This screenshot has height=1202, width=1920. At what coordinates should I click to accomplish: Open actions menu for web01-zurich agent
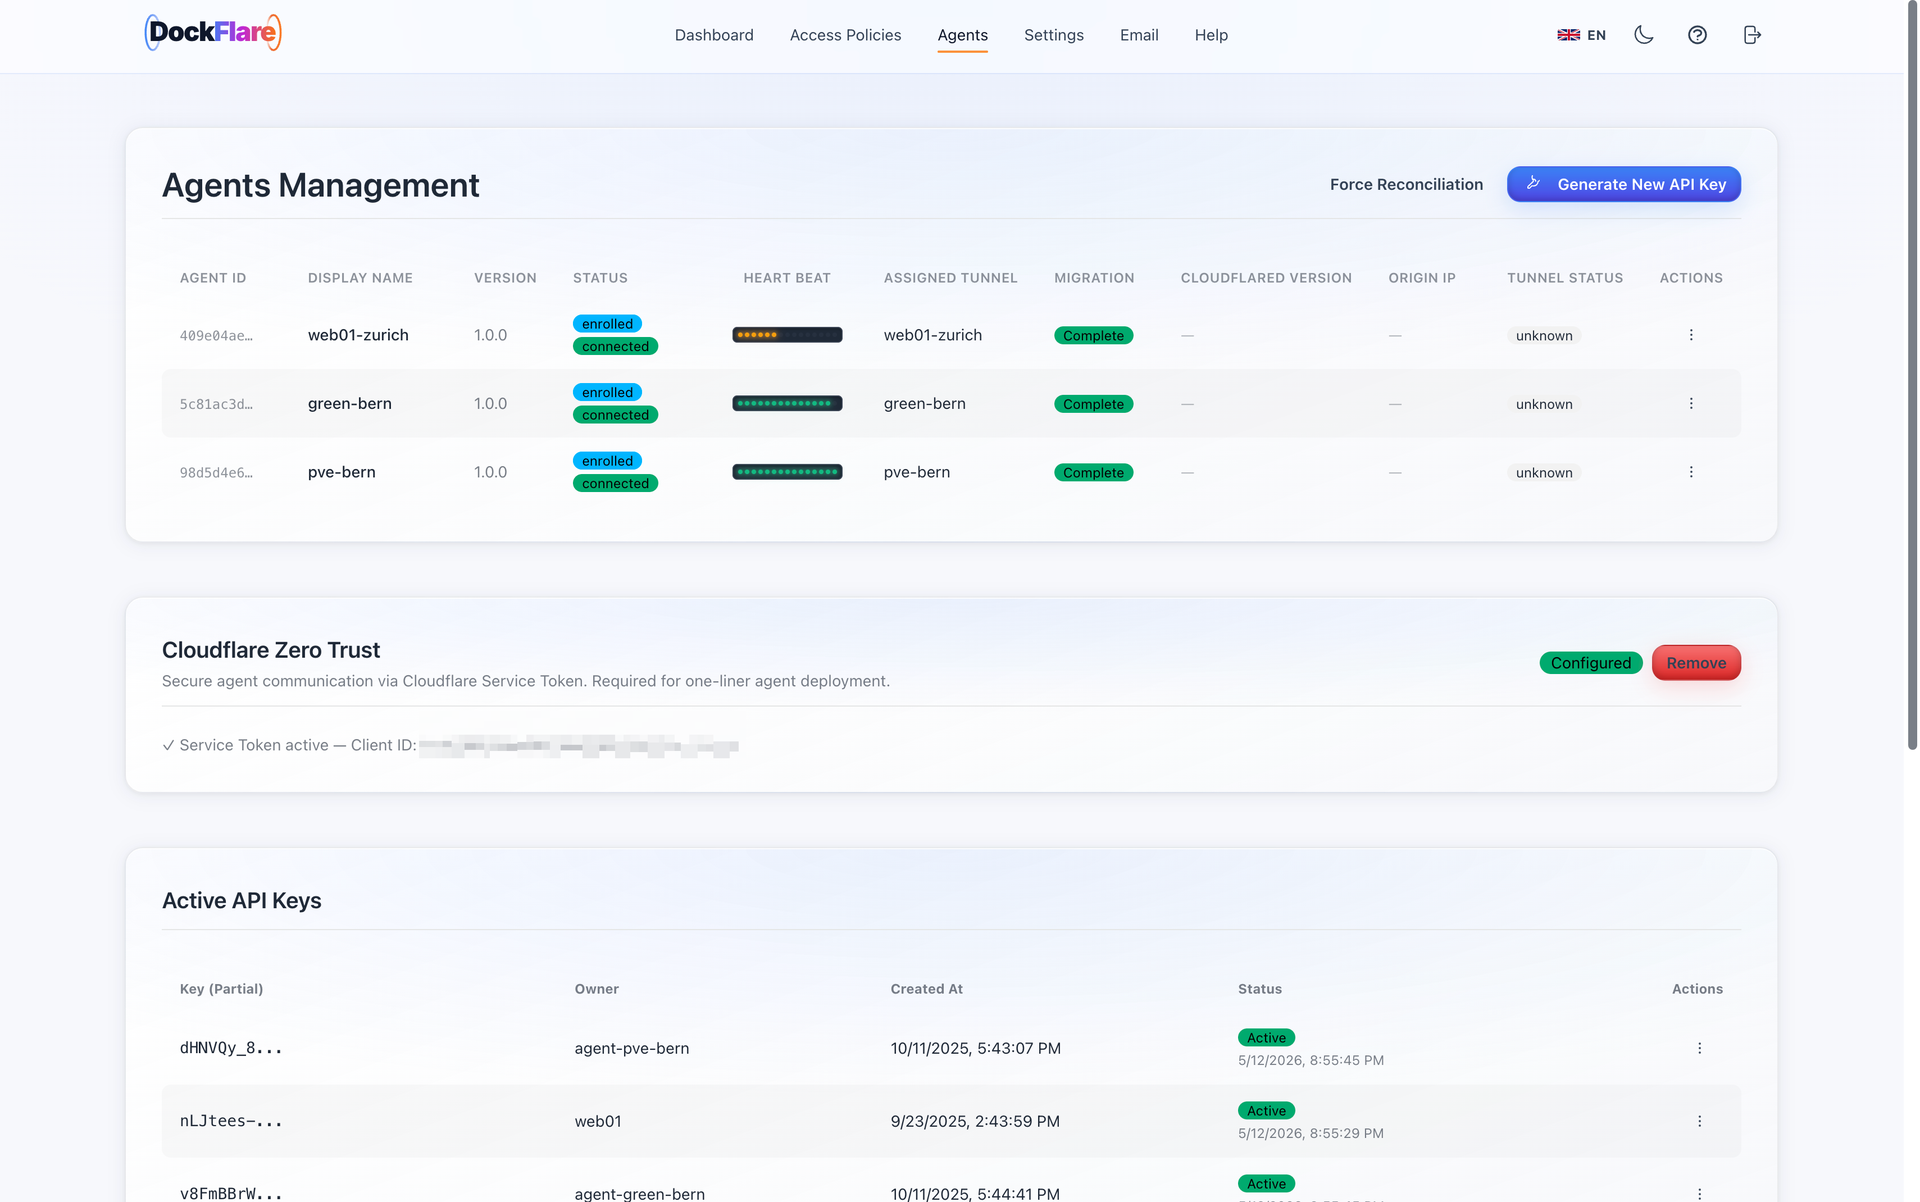point(1691,335)
